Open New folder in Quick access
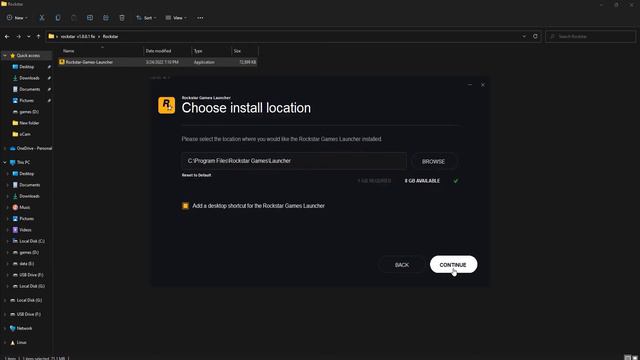640x360 pixels. 29,123
